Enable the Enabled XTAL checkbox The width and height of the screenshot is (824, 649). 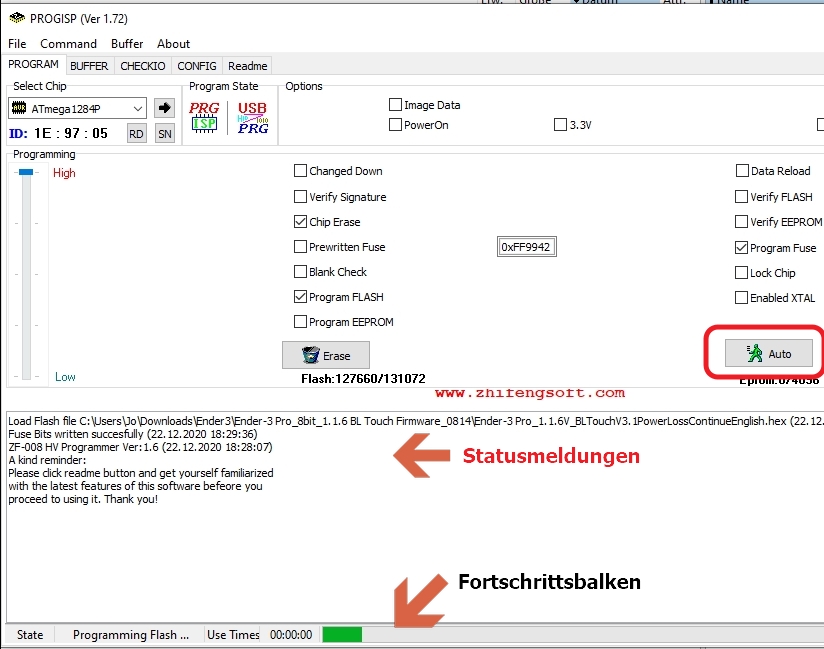741,297
